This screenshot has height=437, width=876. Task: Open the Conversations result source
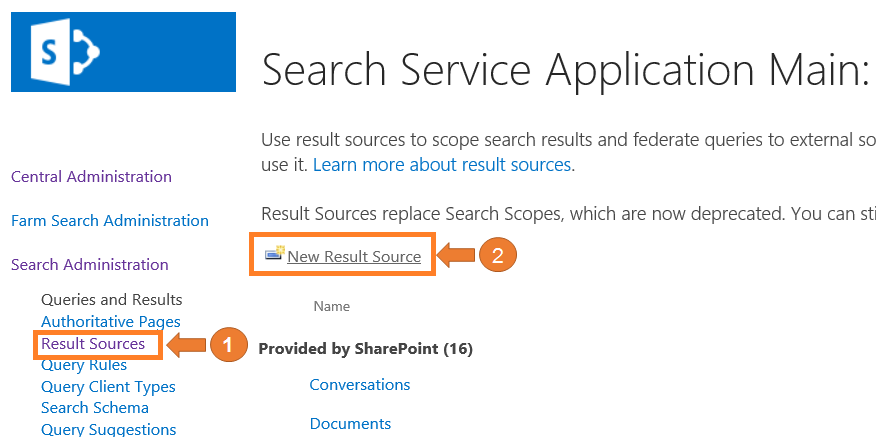pyautogui.click(x=360, y=385)
